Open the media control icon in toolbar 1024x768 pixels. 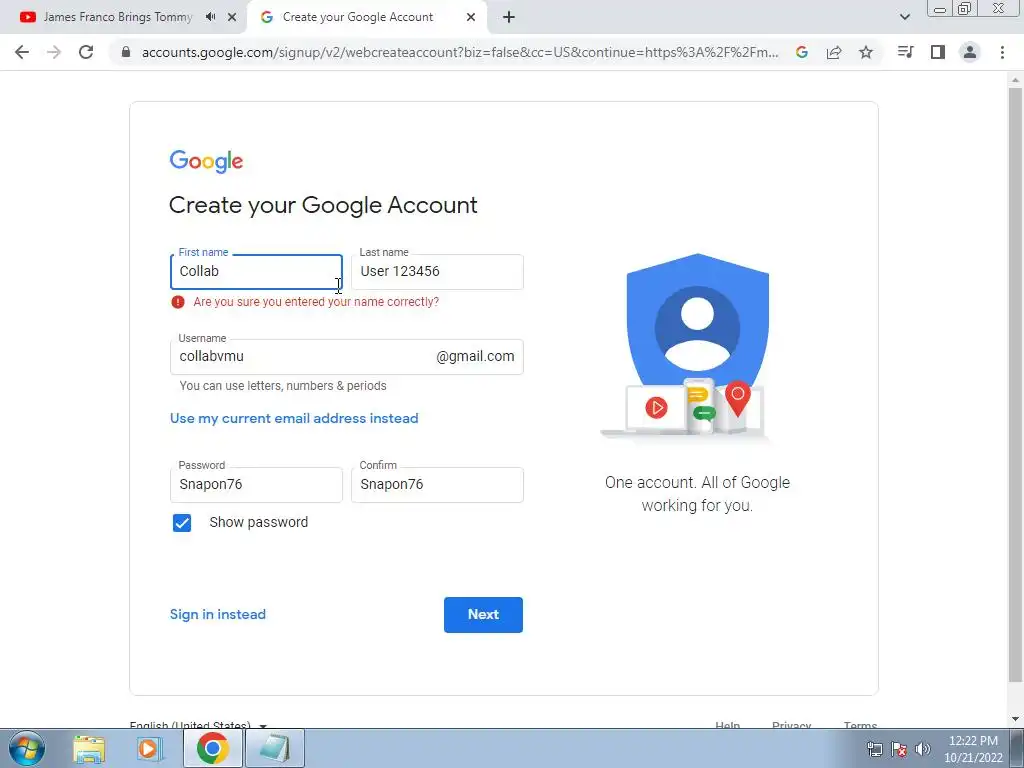905,52
